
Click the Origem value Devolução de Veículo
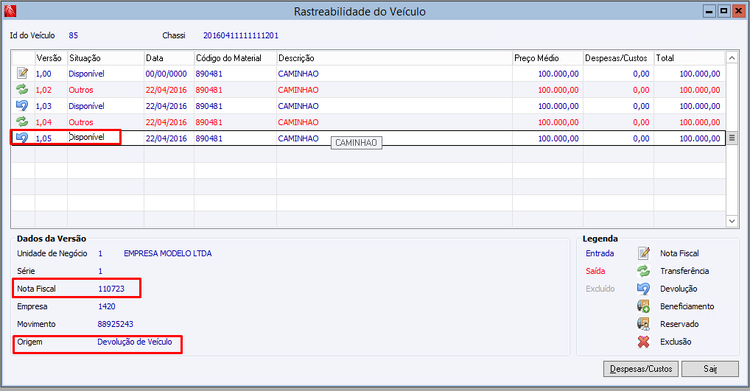[x=134, y=342]
